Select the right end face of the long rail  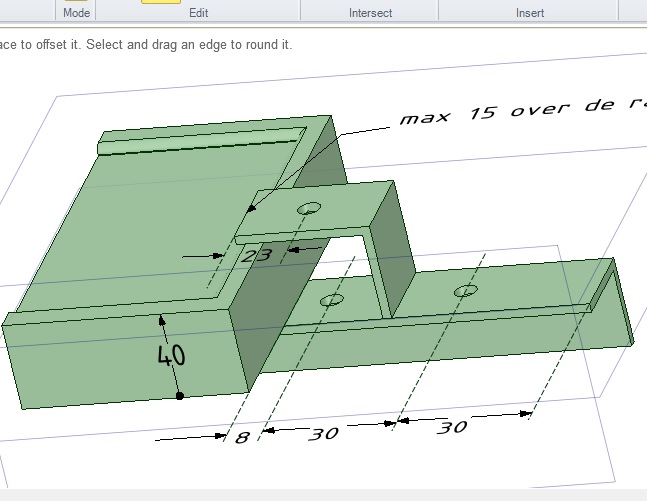tap(622, 305)
